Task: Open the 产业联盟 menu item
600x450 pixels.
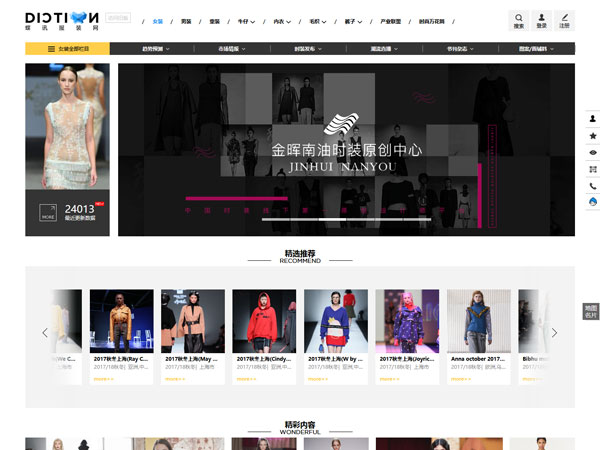Action: pyautogui.click(x=391, y=21)
